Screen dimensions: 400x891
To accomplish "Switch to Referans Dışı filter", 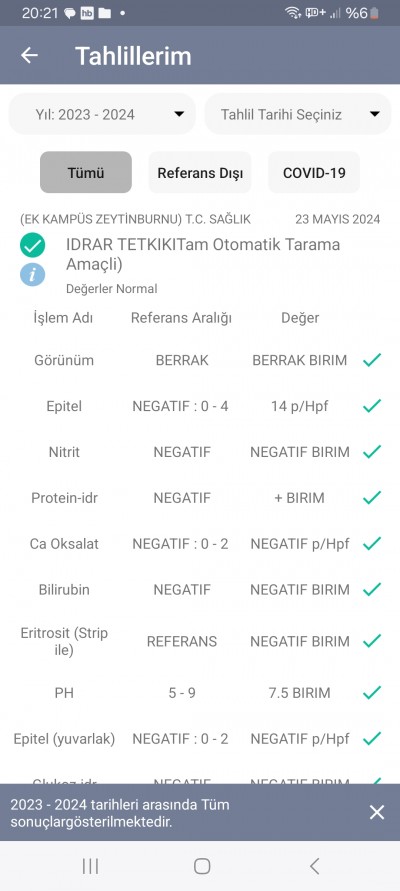I will [200, 172].
